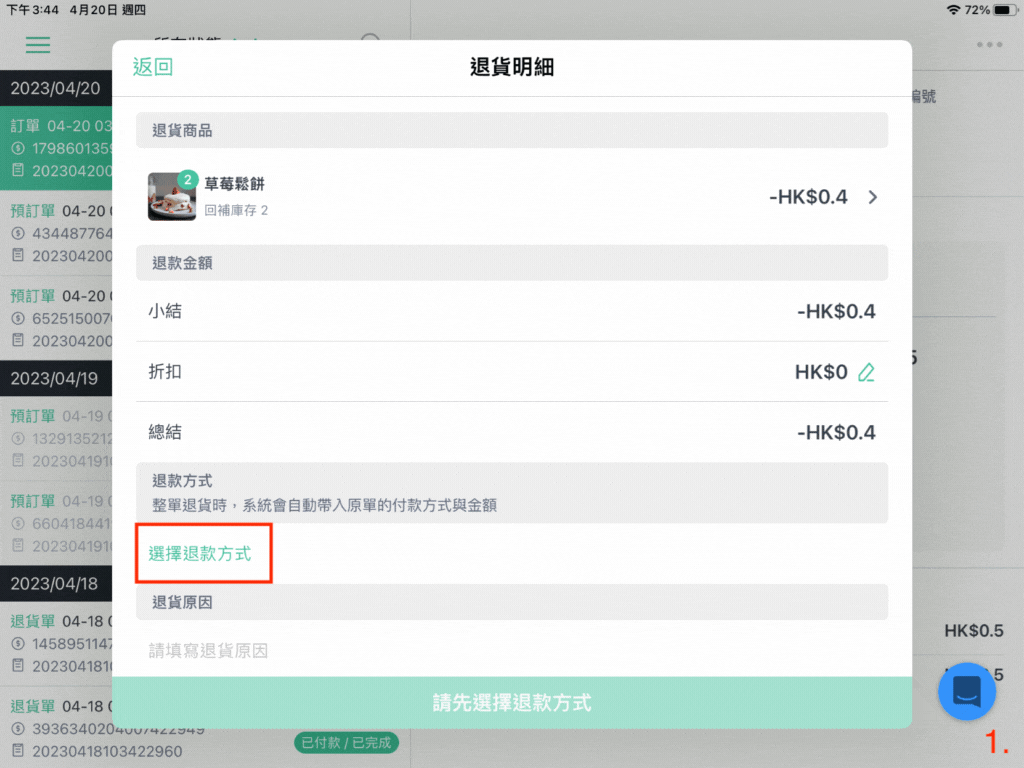Image resolution: width=1024 pixels, height=768 pixels.
Task: Tap the 小結 -HK$0.4 amount
Action: point(836,312)
